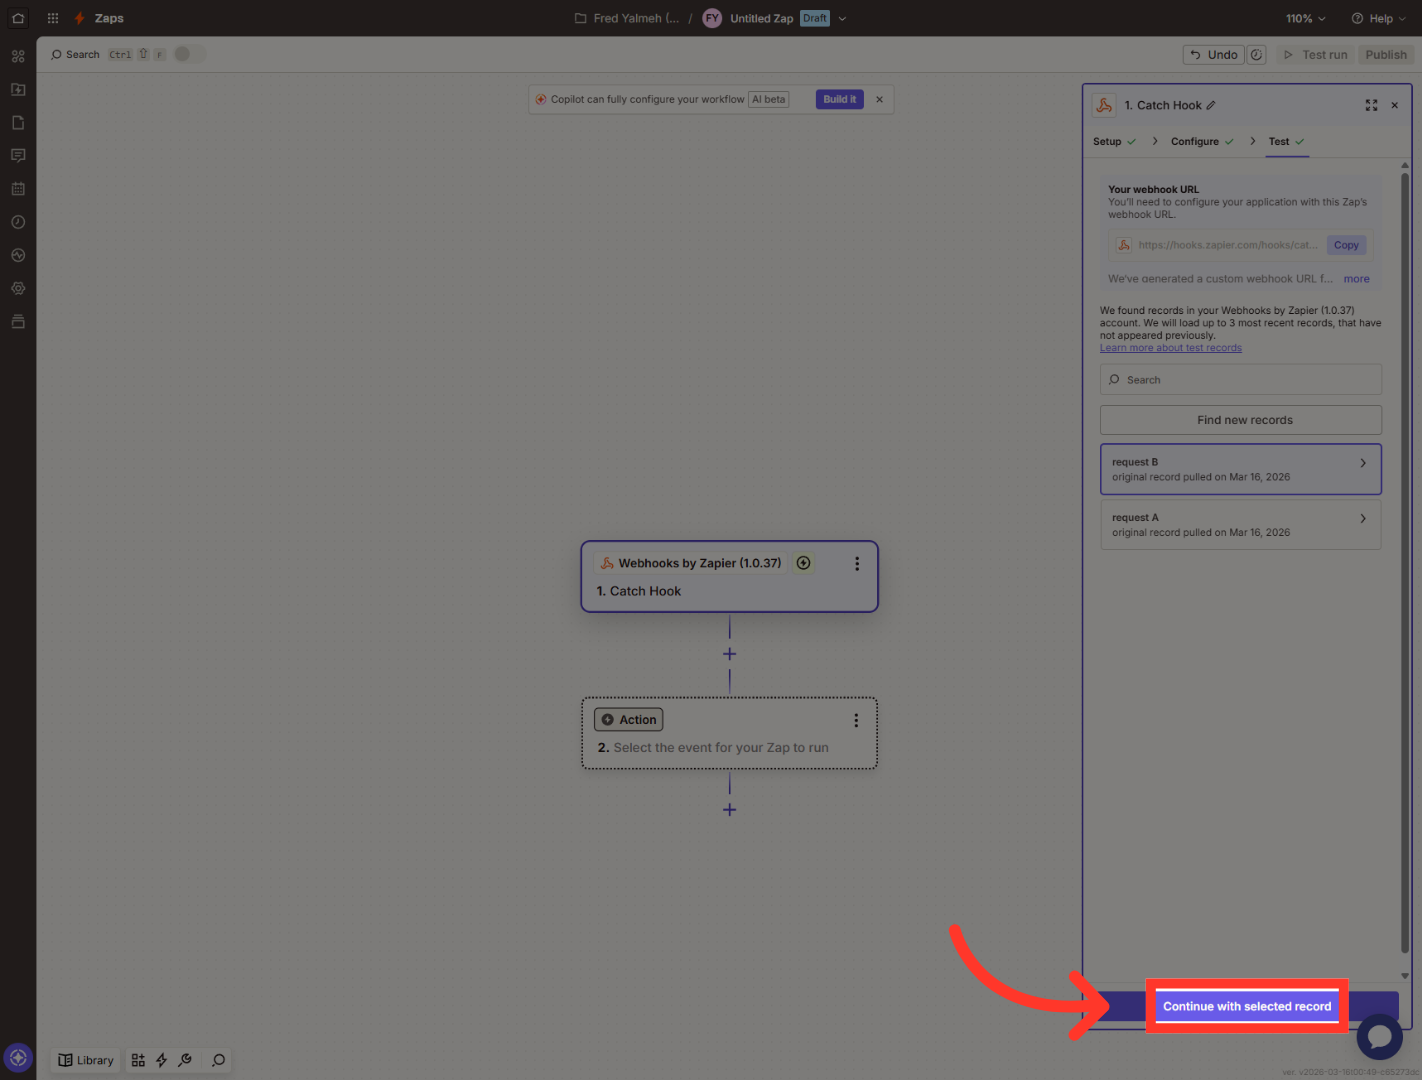The height and width of the screenshot is (1080, 1422).
Task: Open the blank page icon in sidebar
Action: (x=18, y=122)
